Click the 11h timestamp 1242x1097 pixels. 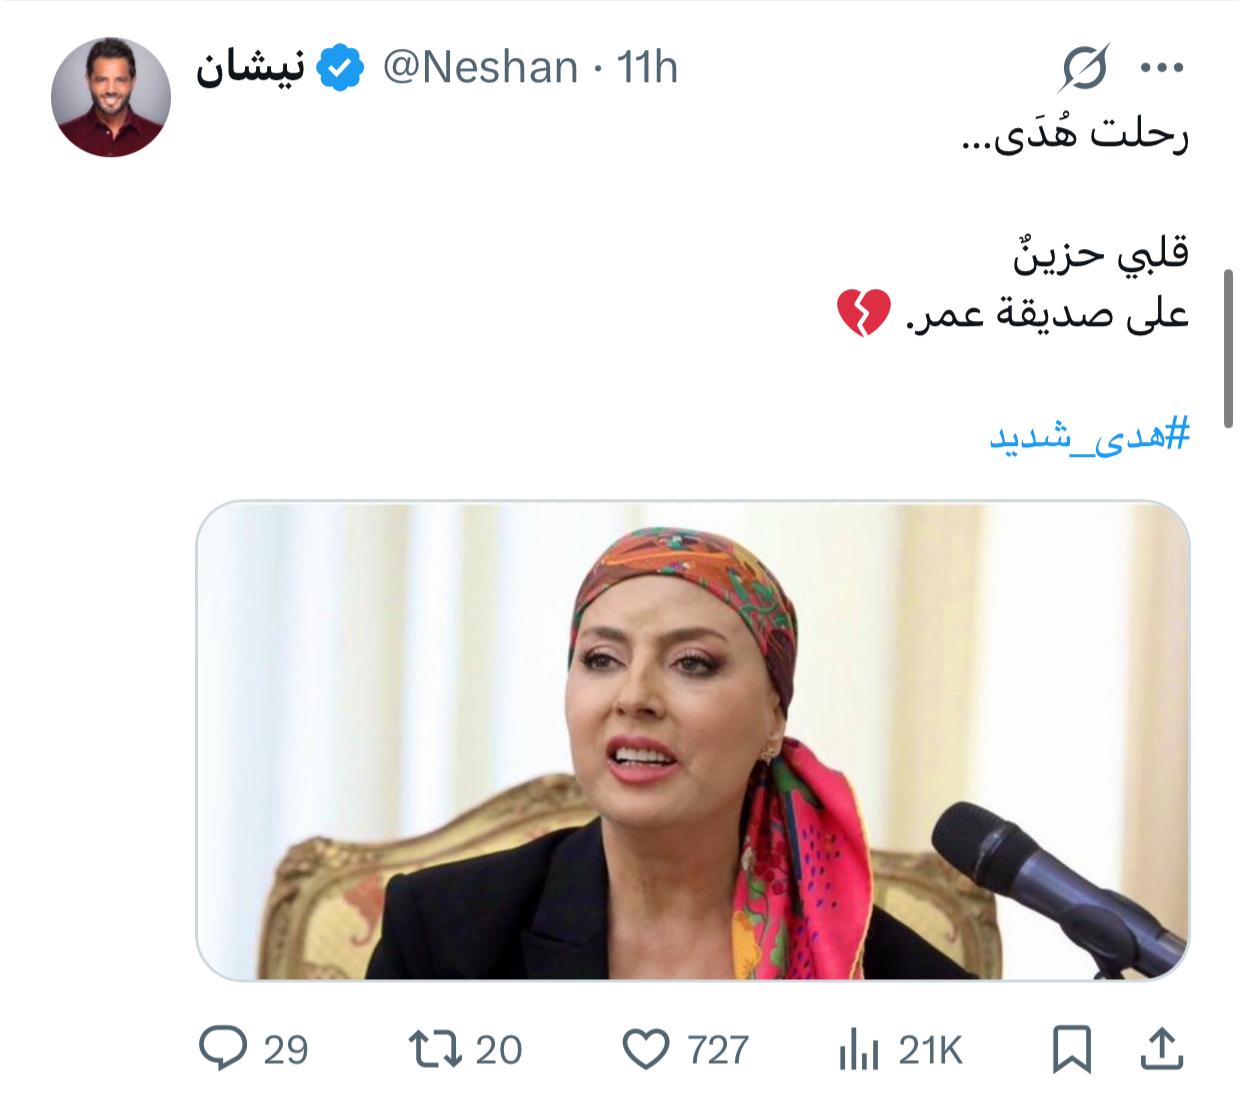point(647,68)
